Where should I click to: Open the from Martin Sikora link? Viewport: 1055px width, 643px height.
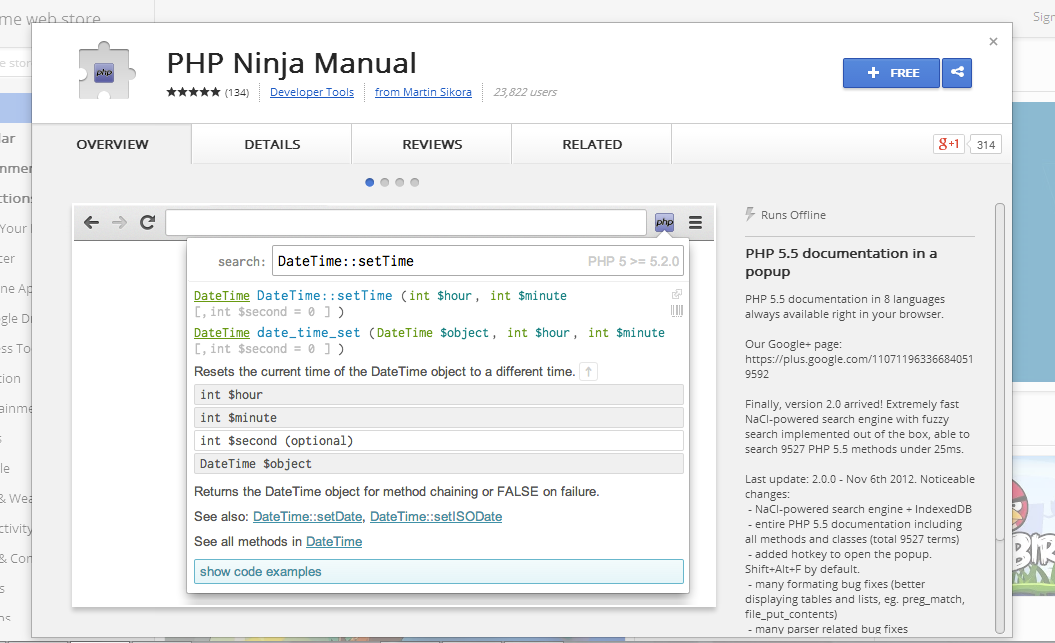pos(423,91)
